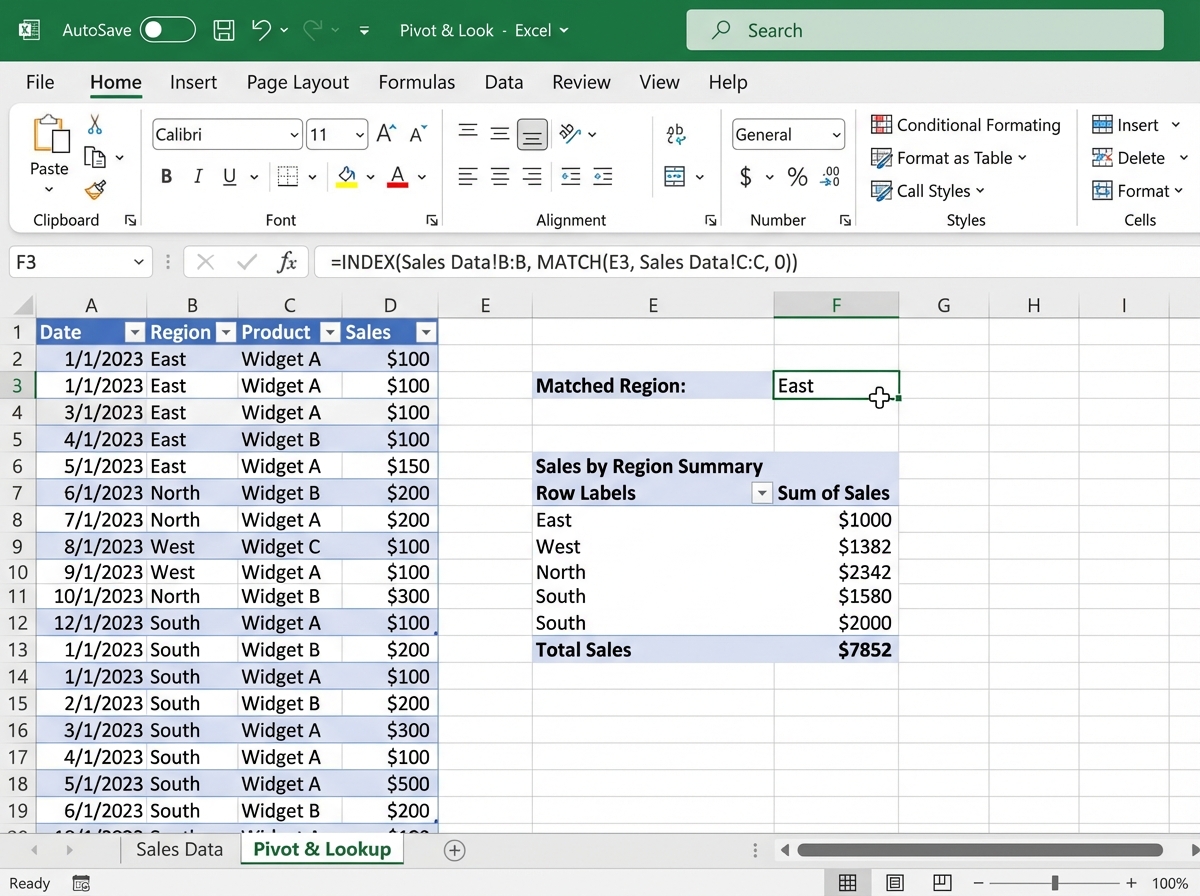Center text horizontally
This screenshot has height=896, width=1200.
click(x=500, y=177)
